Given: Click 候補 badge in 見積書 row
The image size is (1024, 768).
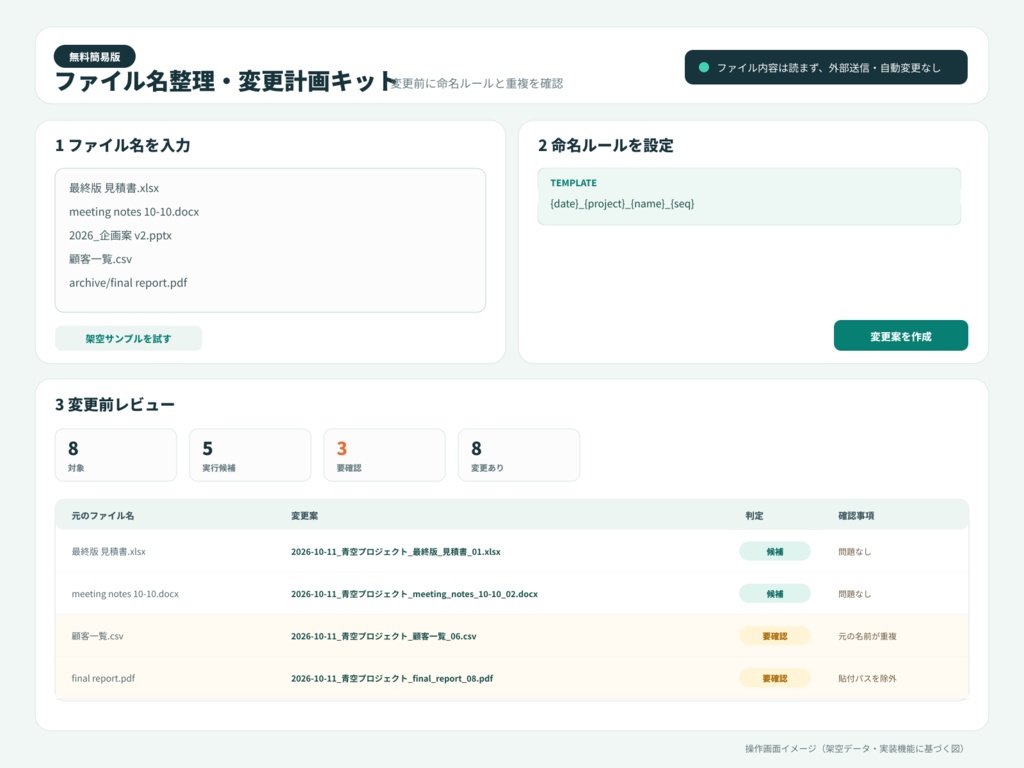Looking at the screenshot, I should (775, 551).
